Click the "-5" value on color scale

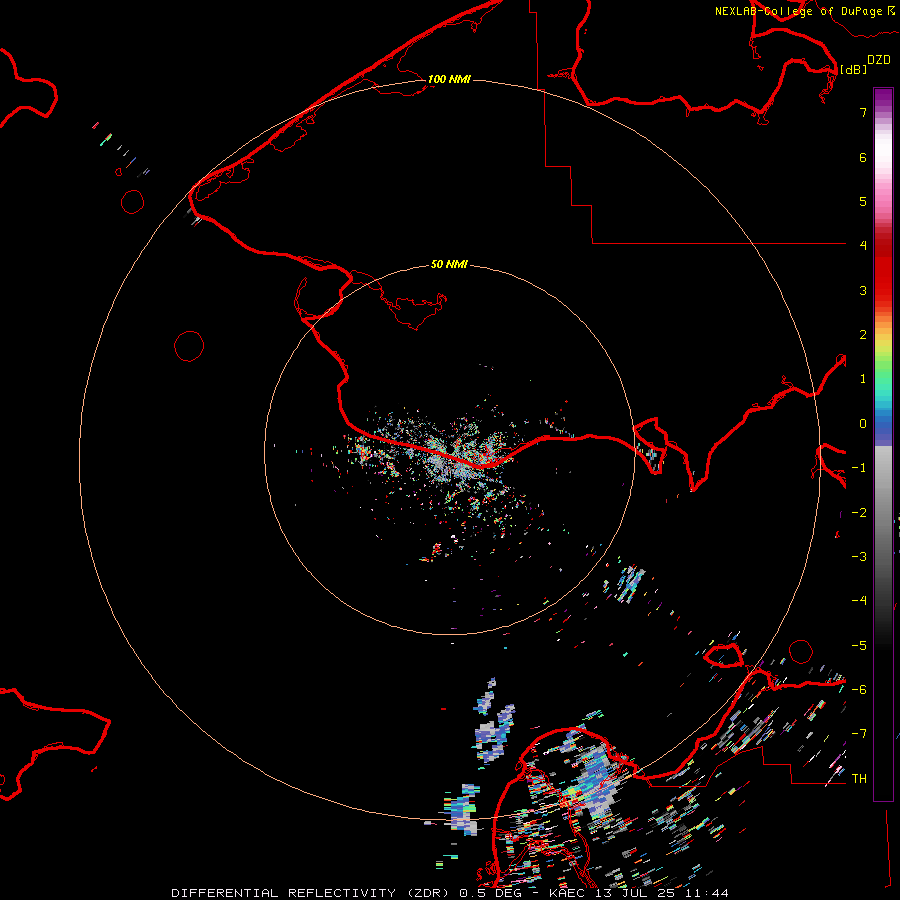(859, 646)
